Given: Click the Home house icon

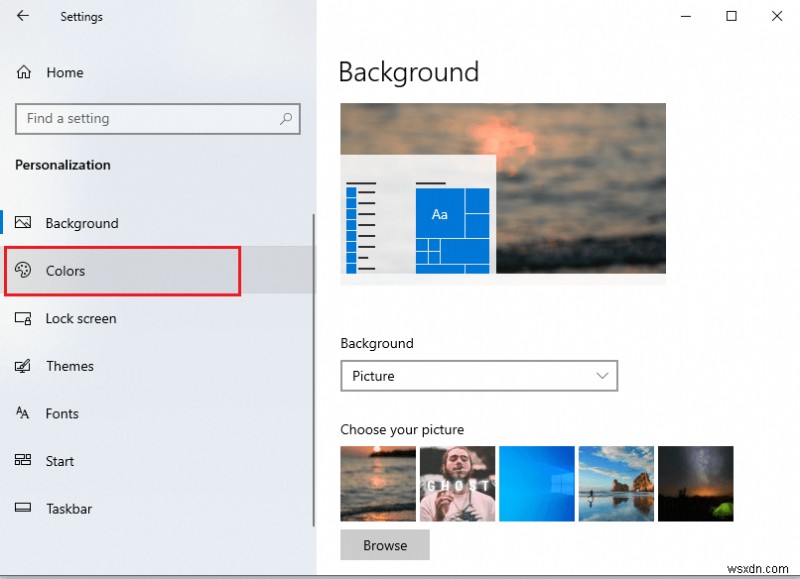Looking at the screenshot, I should click(23, 72).
